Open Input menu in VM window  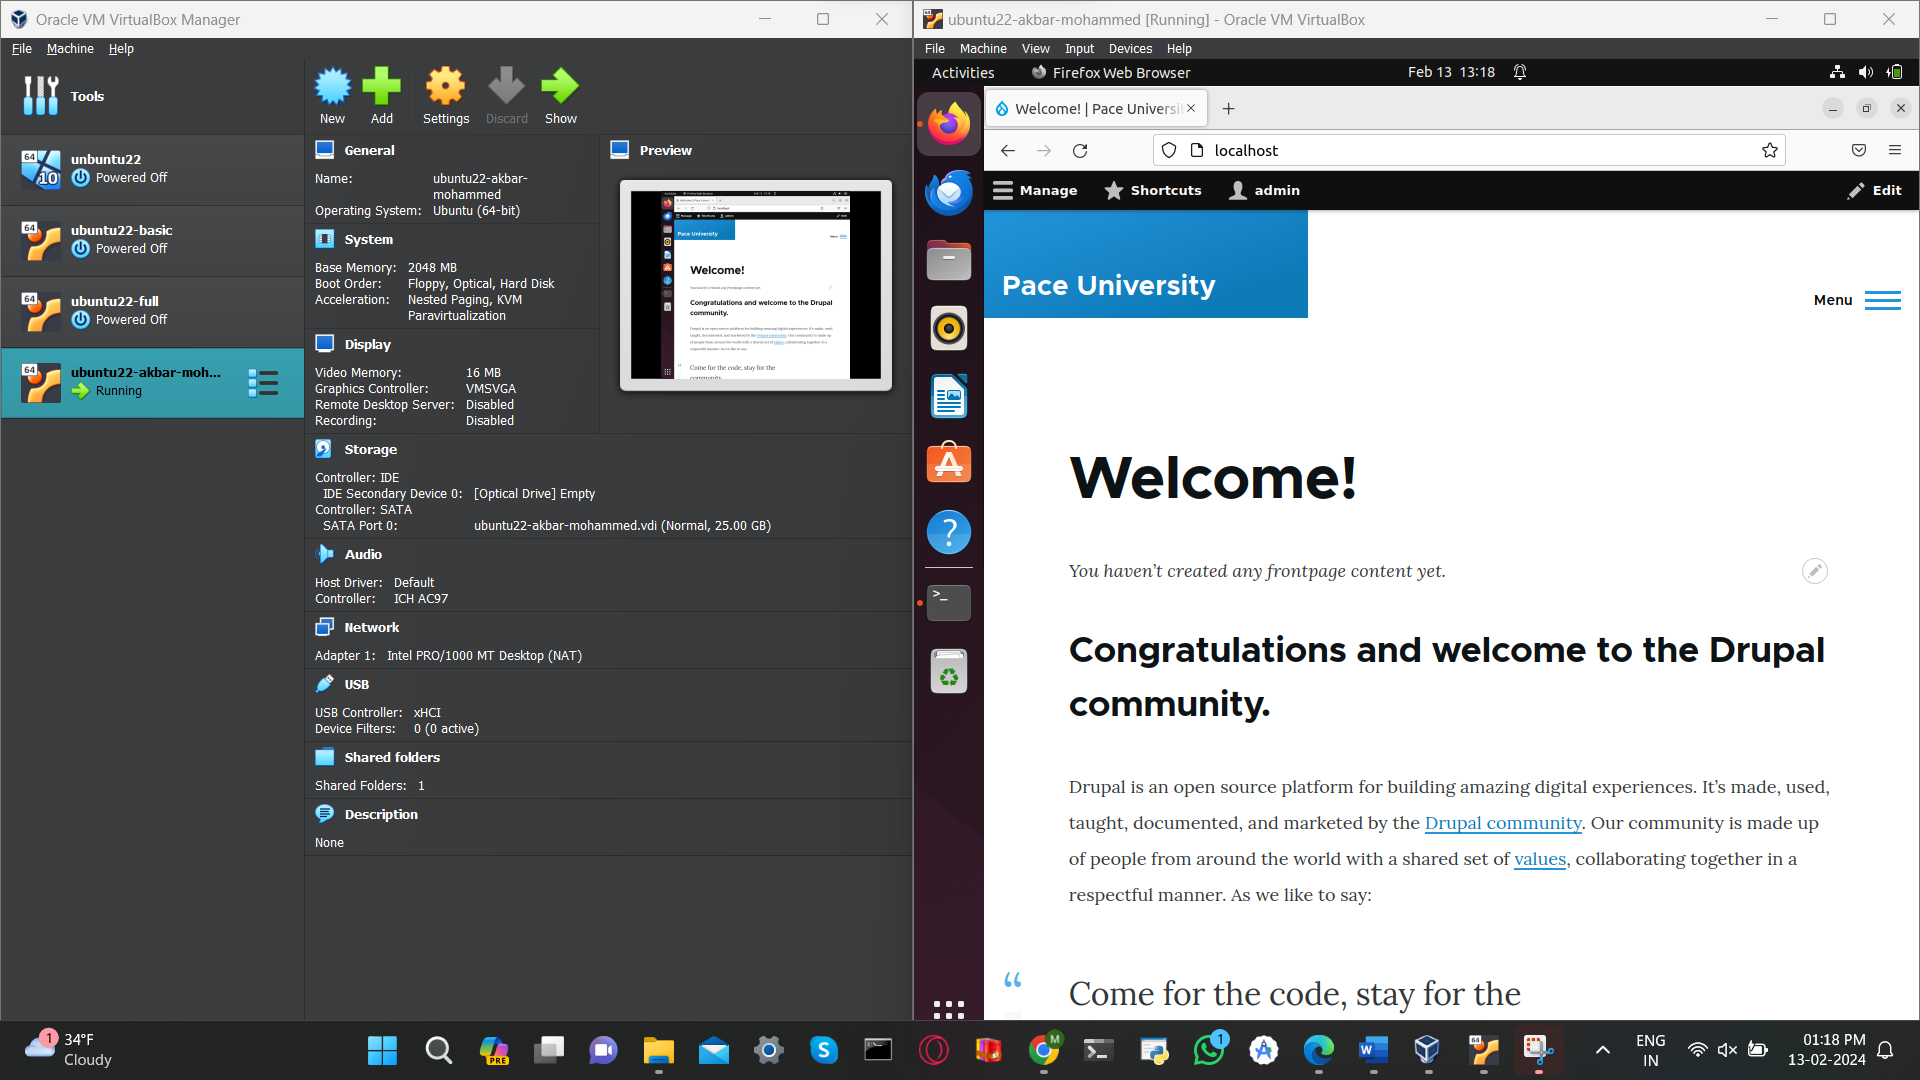point(1079,48)
